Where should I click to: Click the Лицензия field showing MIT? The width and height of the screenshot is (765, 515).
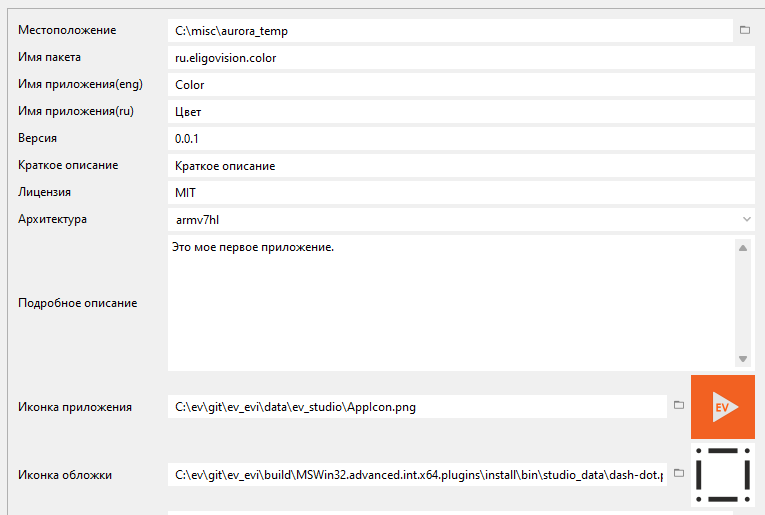(x=460, y=192)
